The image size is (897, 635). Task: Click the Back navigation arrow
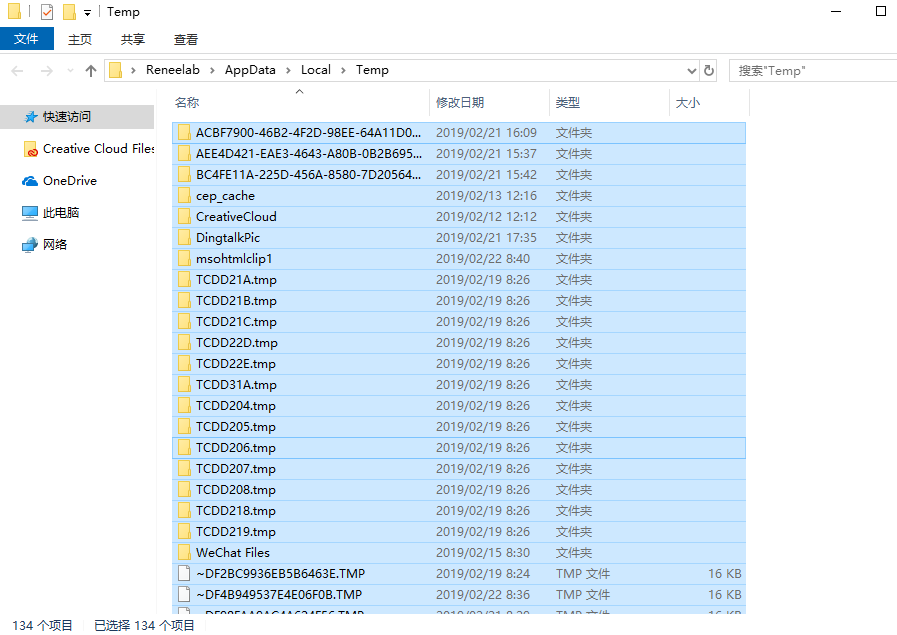pos(17,71)
